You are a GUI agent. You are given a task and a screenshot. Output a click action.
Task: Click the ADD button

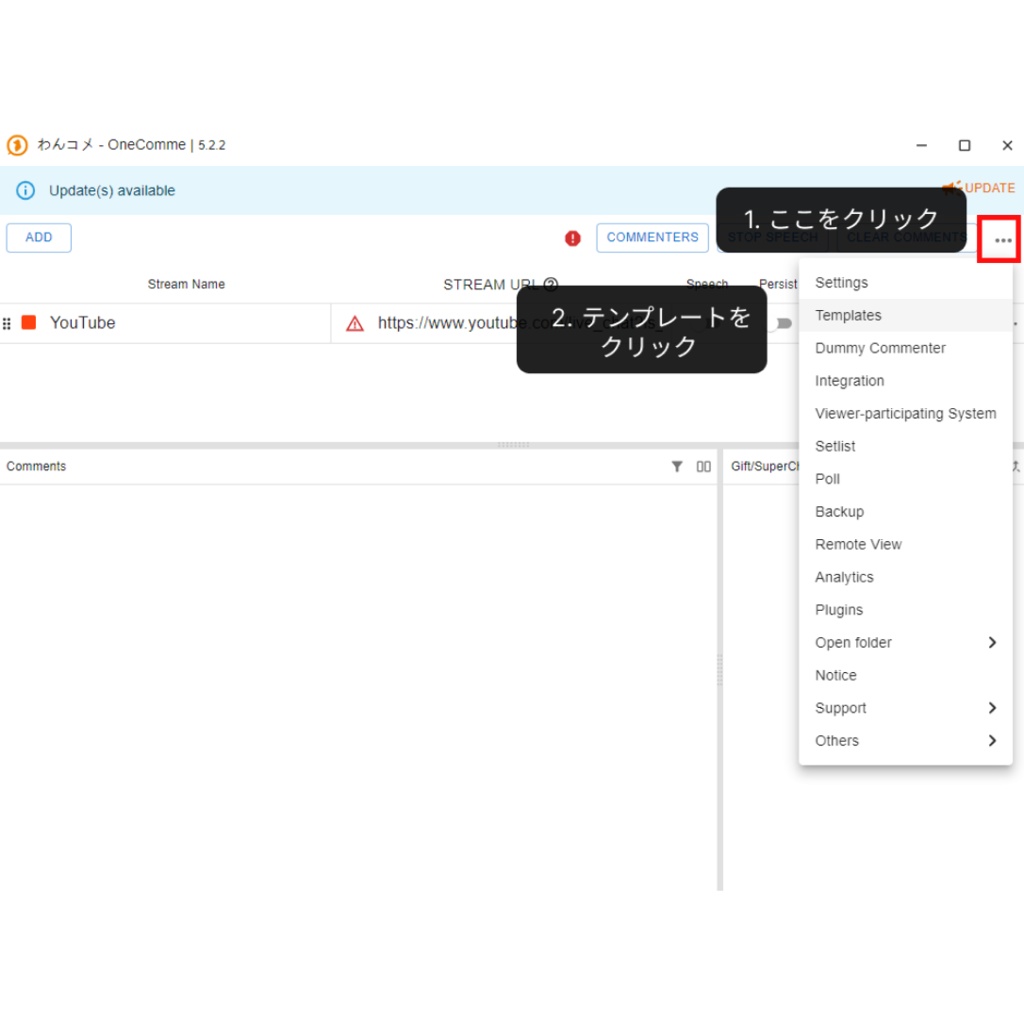pos(39,237)
